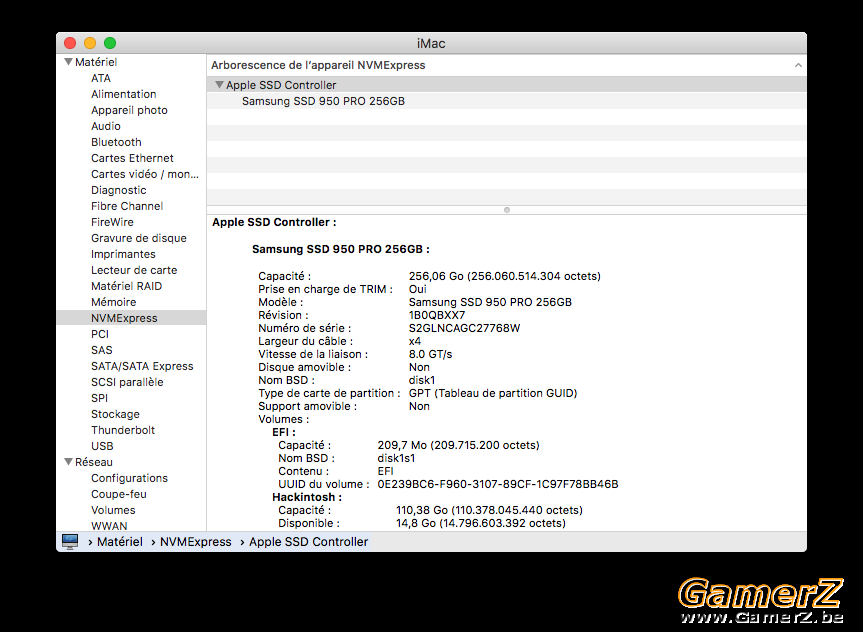Collapse the Réseau section triangle
The width and height of the screenshot is (863, 632).
[69, 461]
